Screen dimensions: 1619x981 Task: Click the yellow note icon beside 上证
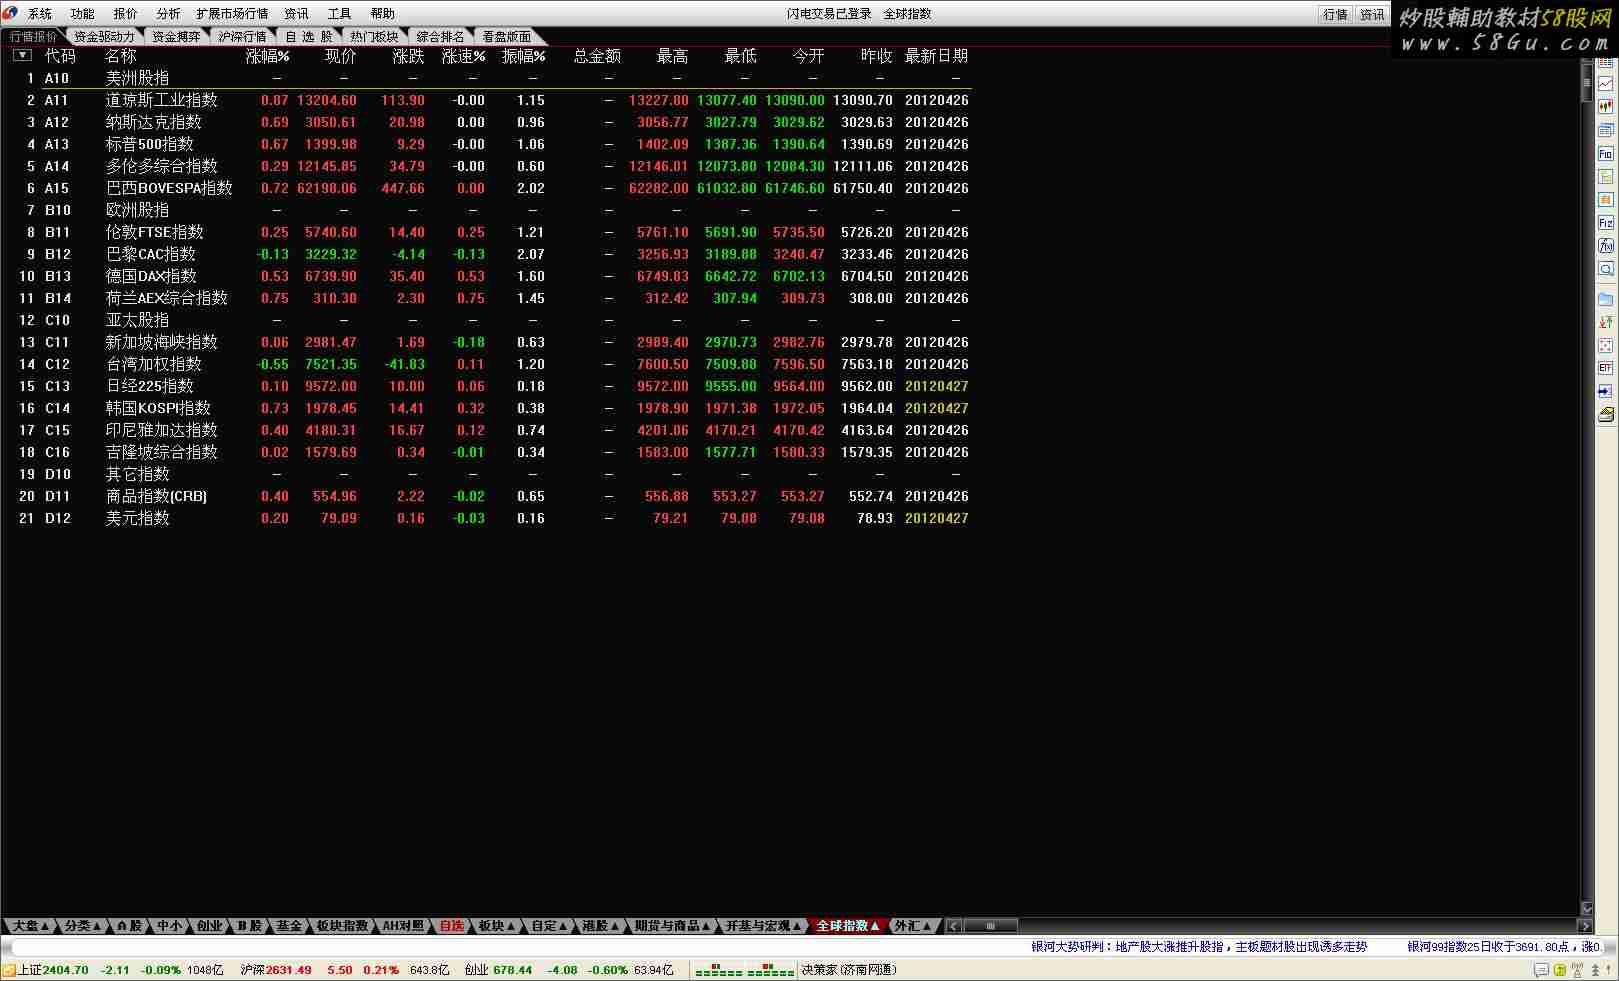(9, 970)
